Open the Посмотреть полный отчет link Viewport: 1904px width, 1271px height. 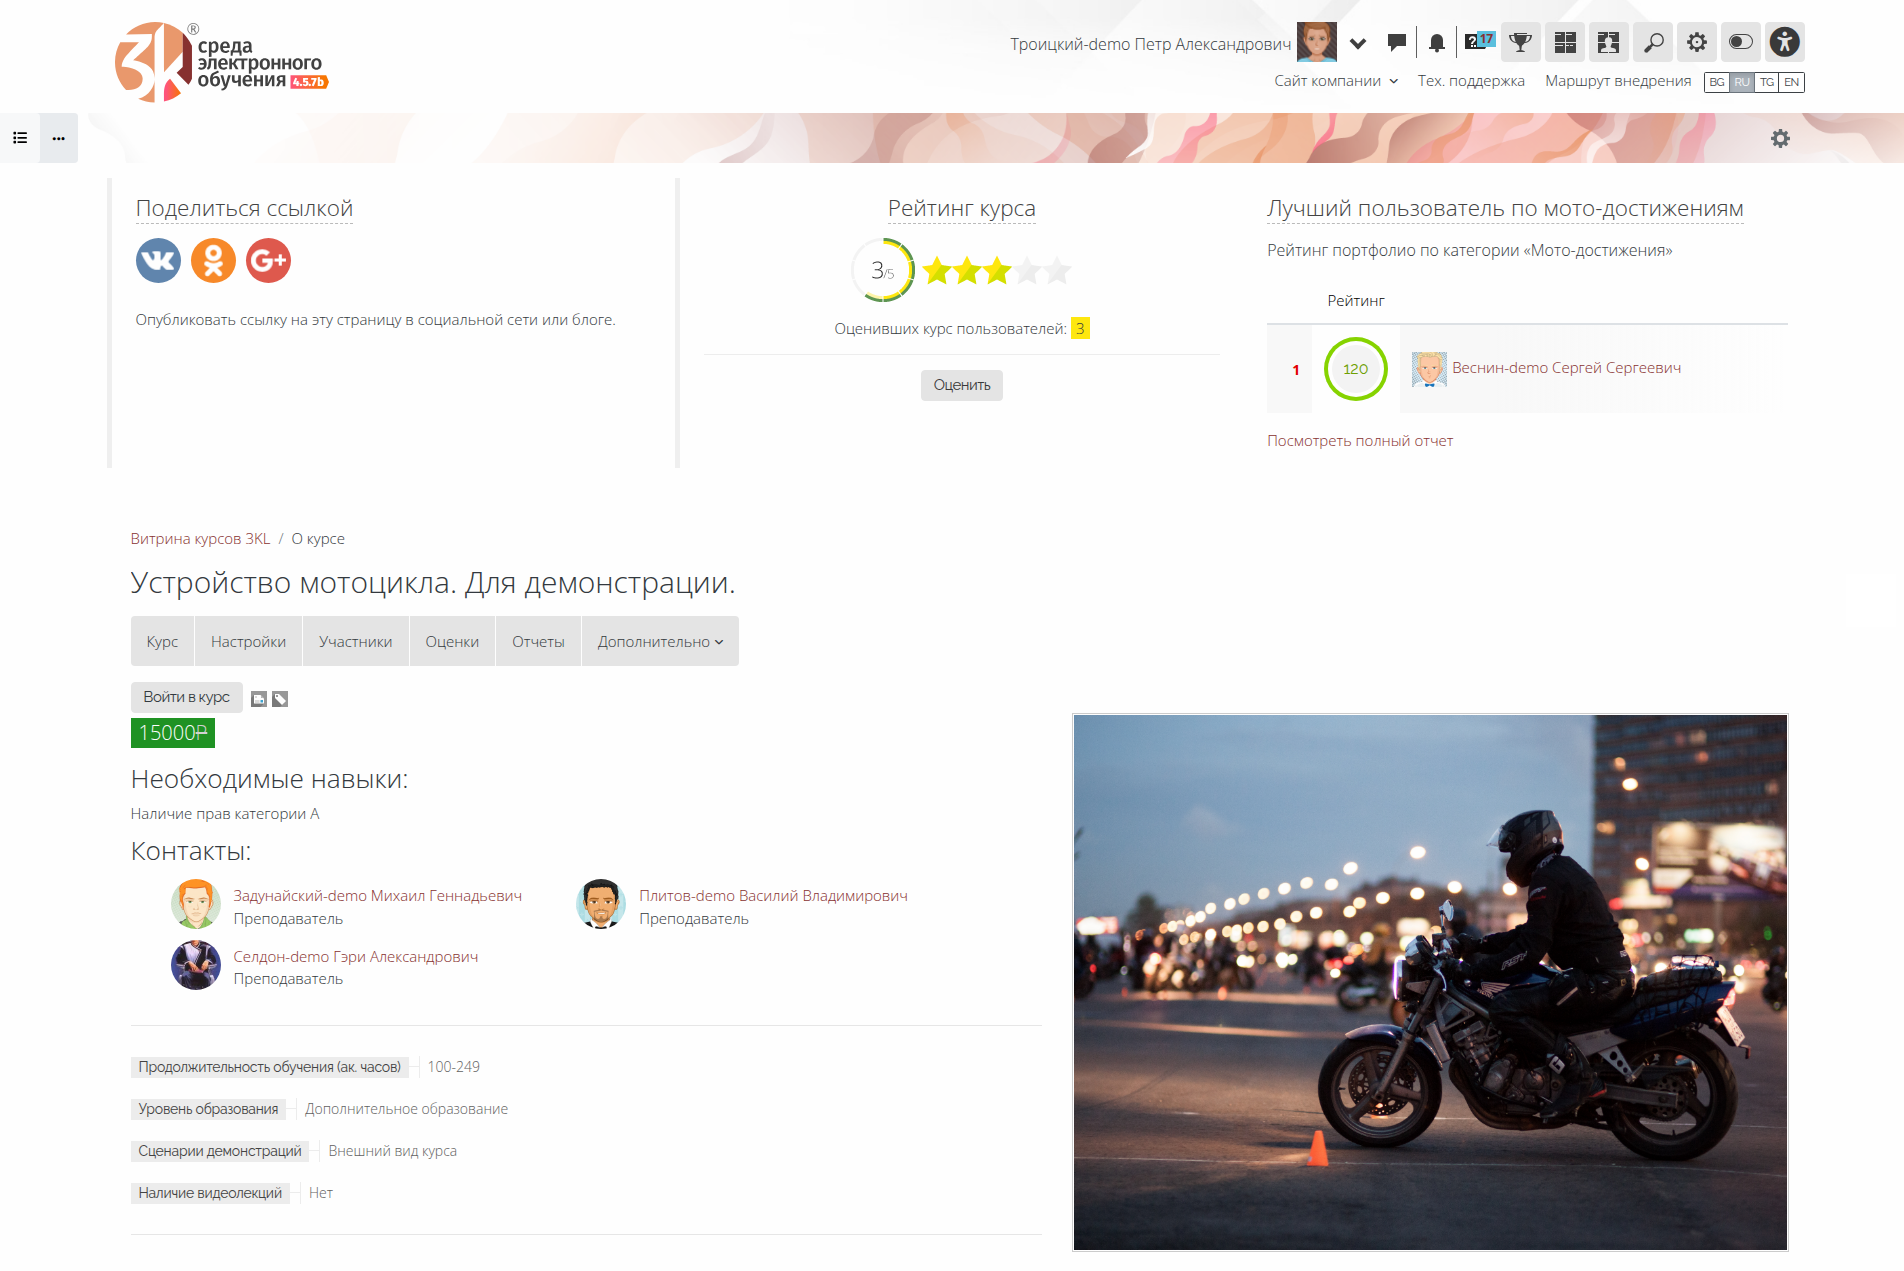[x=1359, y=441]
